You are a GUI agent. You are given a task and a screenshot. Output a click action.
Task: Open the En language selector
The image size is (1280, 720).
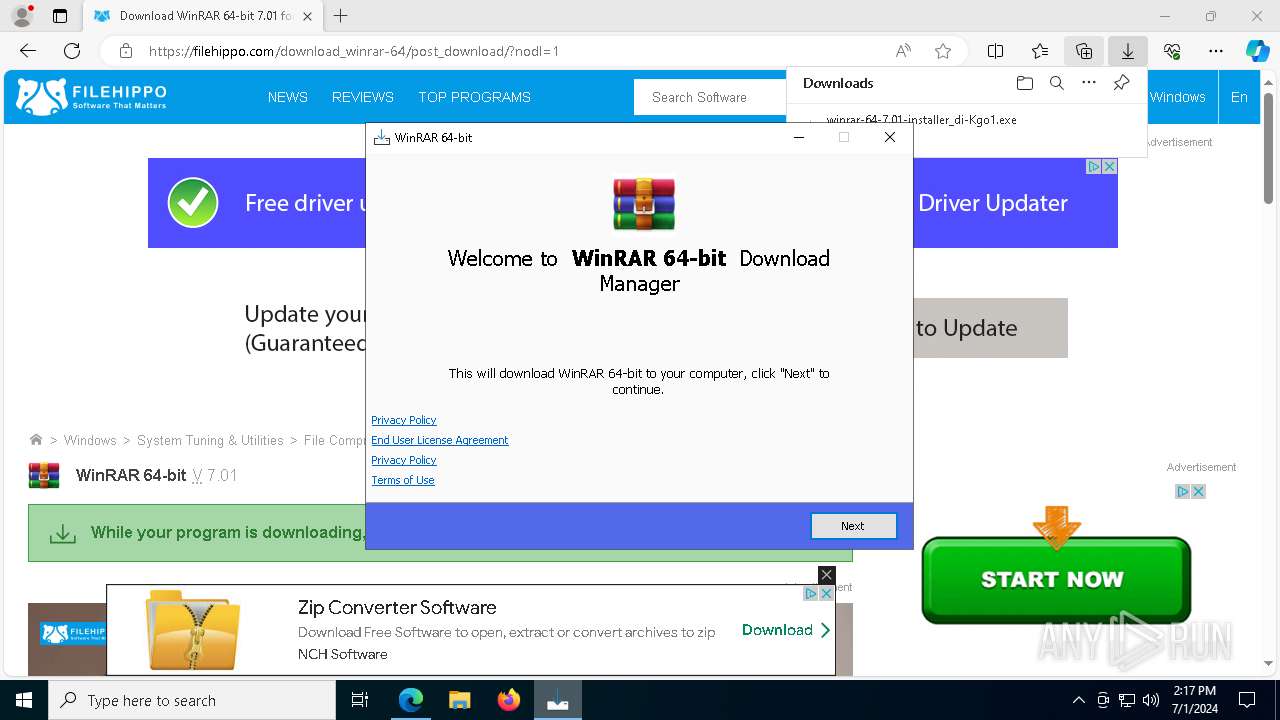pyautogui.click(x=1239, y=97)
